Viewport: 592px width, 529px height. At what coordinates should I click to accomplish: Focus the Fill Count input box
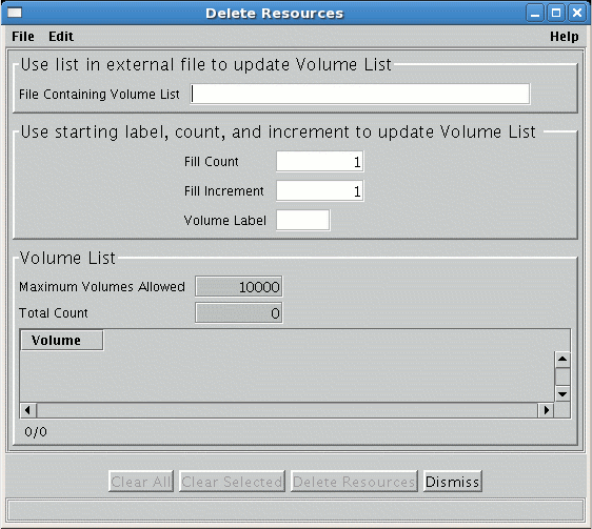tap(320, 162)
